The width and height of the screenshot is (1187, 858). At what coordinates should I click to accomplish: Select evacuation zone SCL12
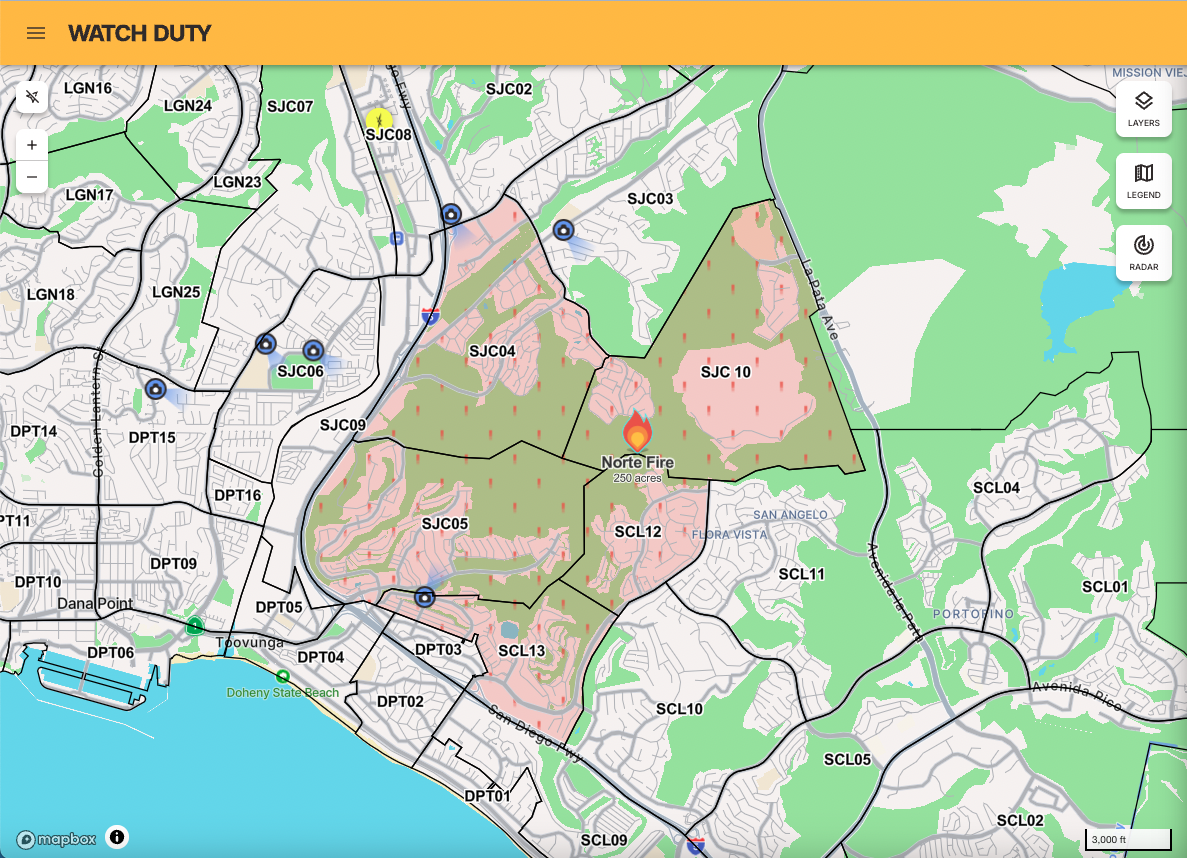(x=637, y=532)
